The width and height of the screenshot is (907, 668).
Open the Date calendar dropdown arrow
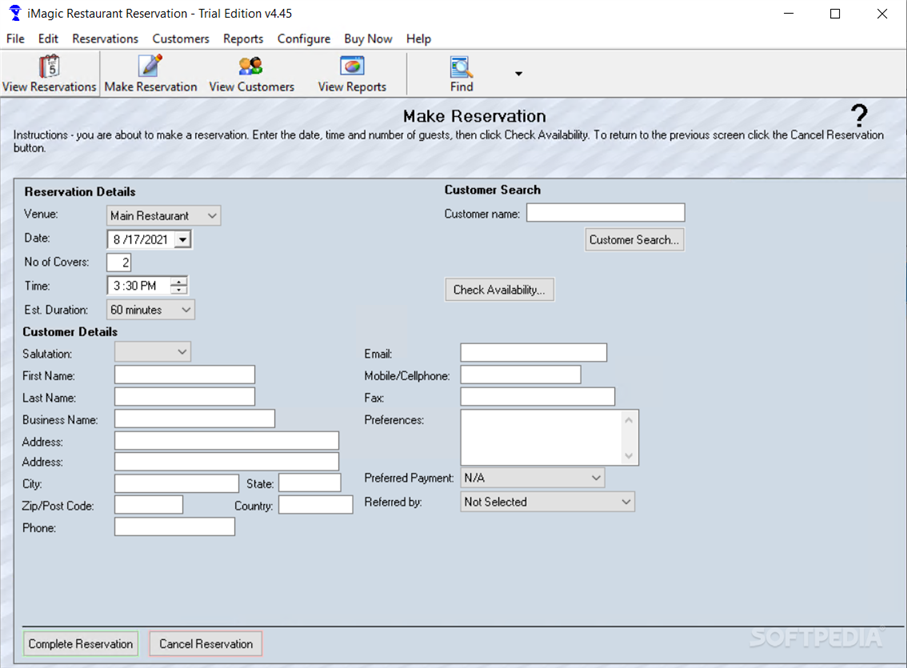183,239
